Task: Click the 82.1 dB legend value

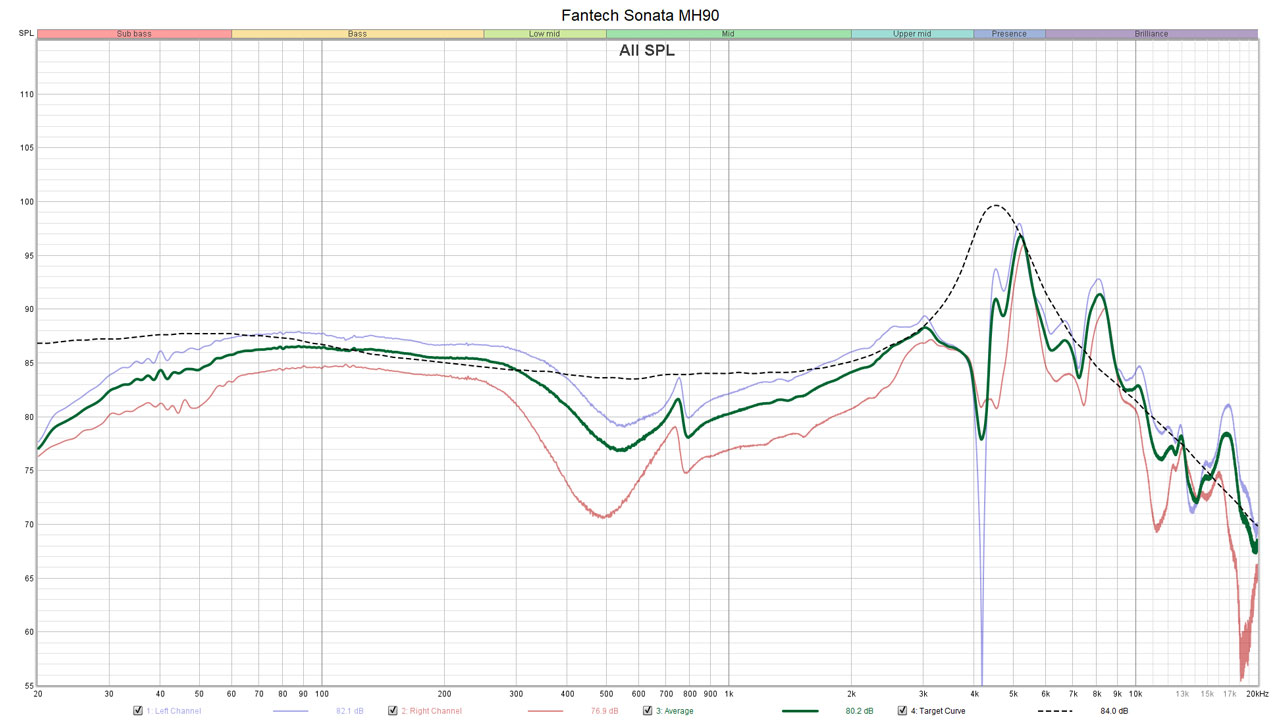Action: point(349,711)
